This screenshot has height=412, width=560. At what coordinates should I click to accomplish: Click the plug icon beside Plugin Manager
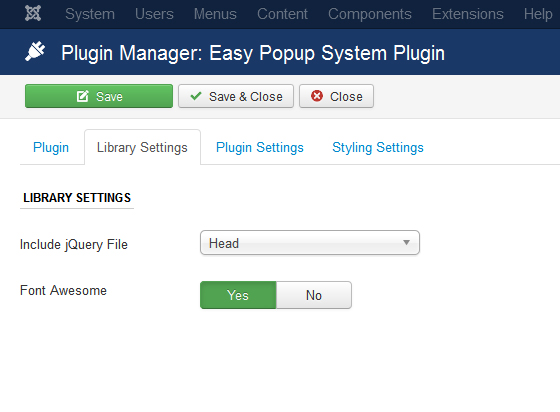click(x=35, y=51)
